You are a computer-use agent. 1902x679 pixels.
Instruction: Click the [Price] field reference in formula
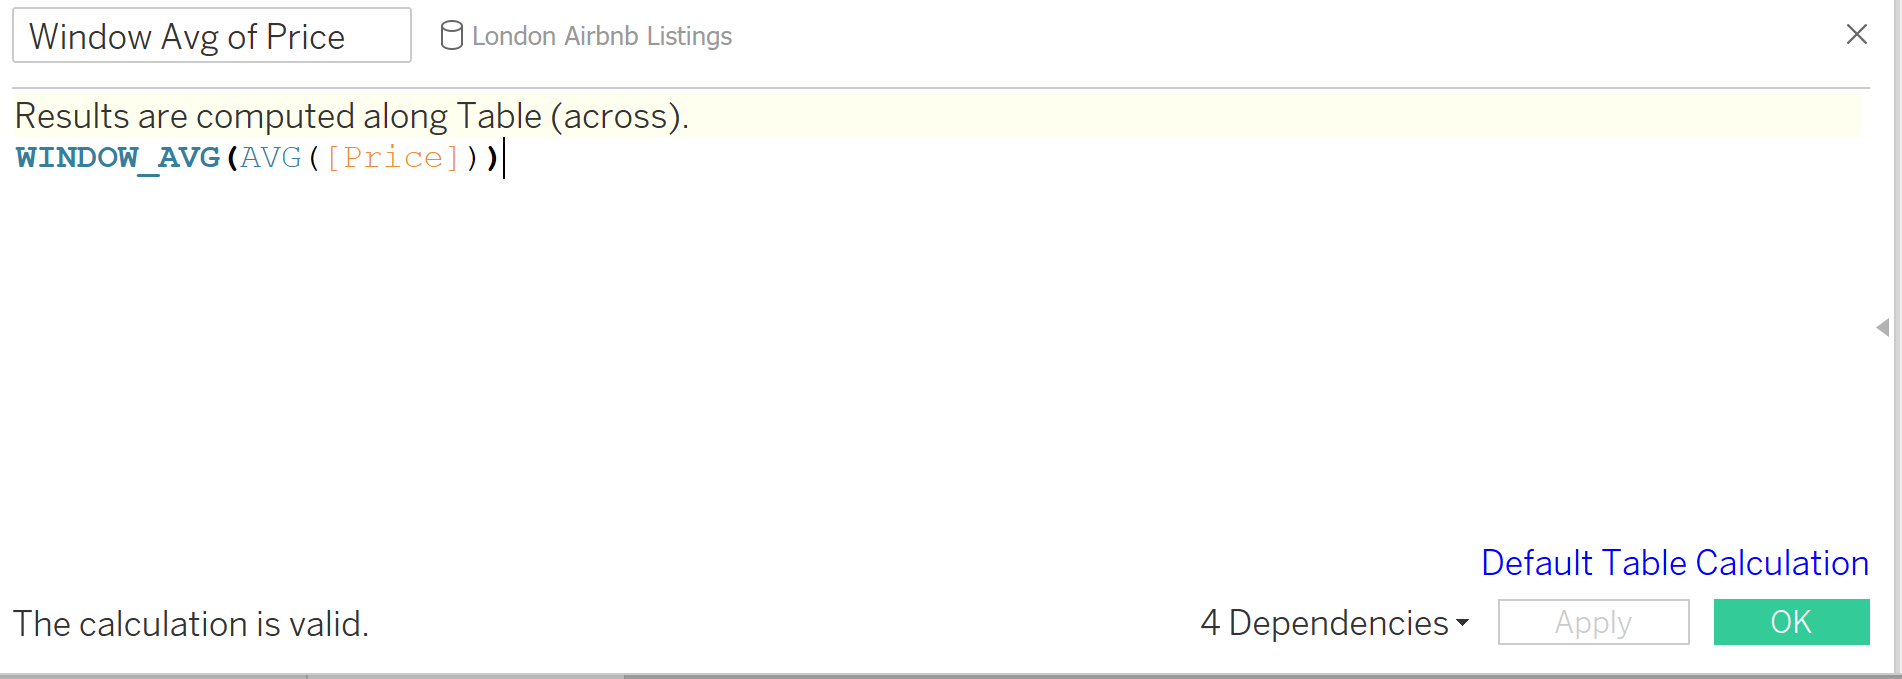click(x=392, y=158)
